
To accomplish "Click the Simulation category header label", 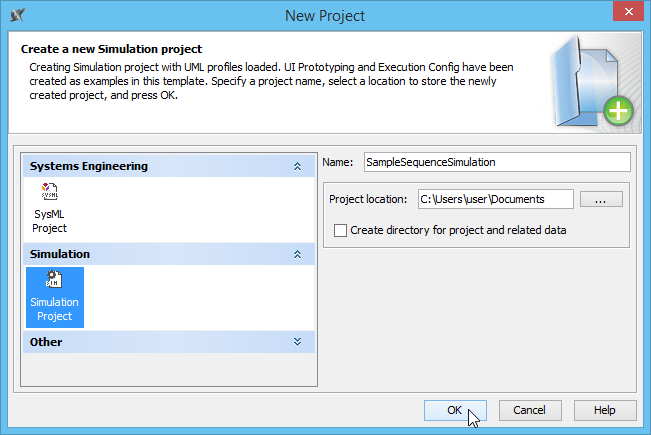I will coord(60,255).
